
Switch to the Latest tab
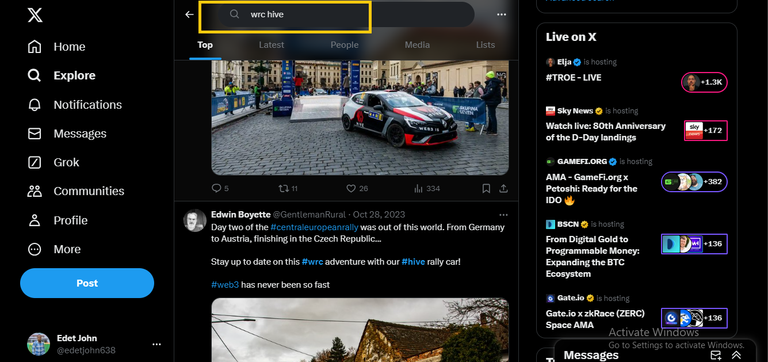coord(271,45)
